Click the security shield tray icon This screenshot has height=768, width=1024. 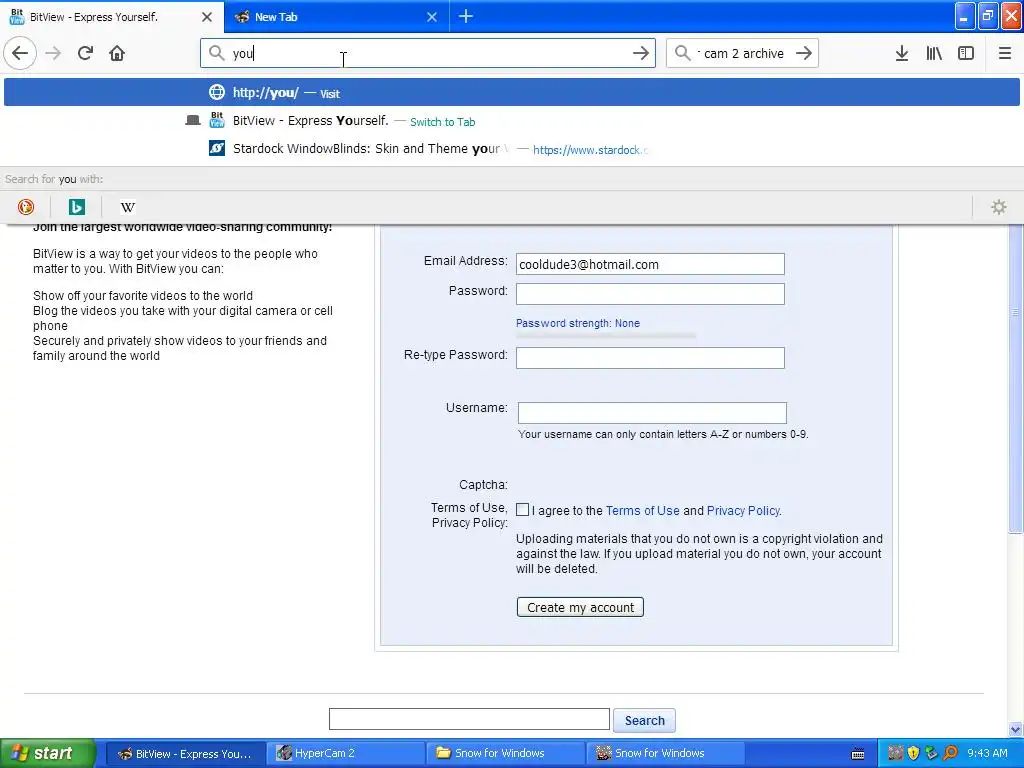913,754
